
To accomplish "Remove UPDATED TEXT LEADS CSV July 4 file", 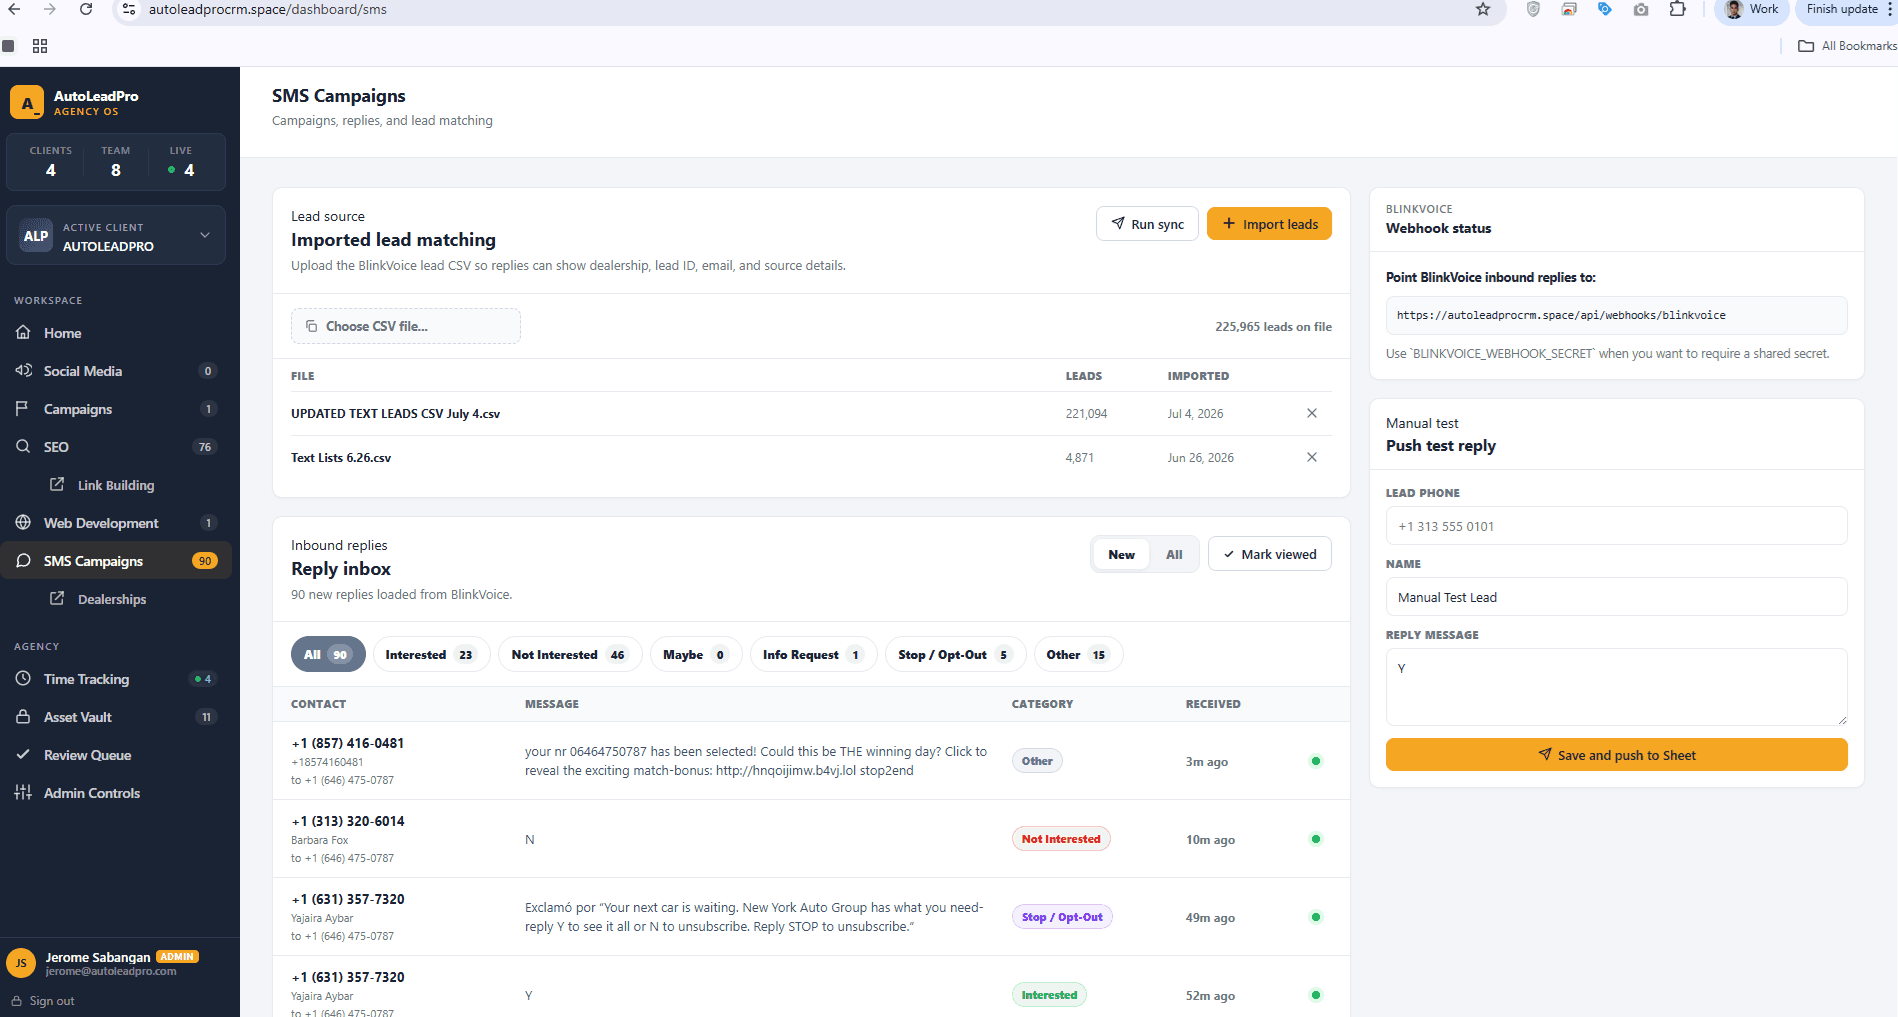I will pos(1312,413).
